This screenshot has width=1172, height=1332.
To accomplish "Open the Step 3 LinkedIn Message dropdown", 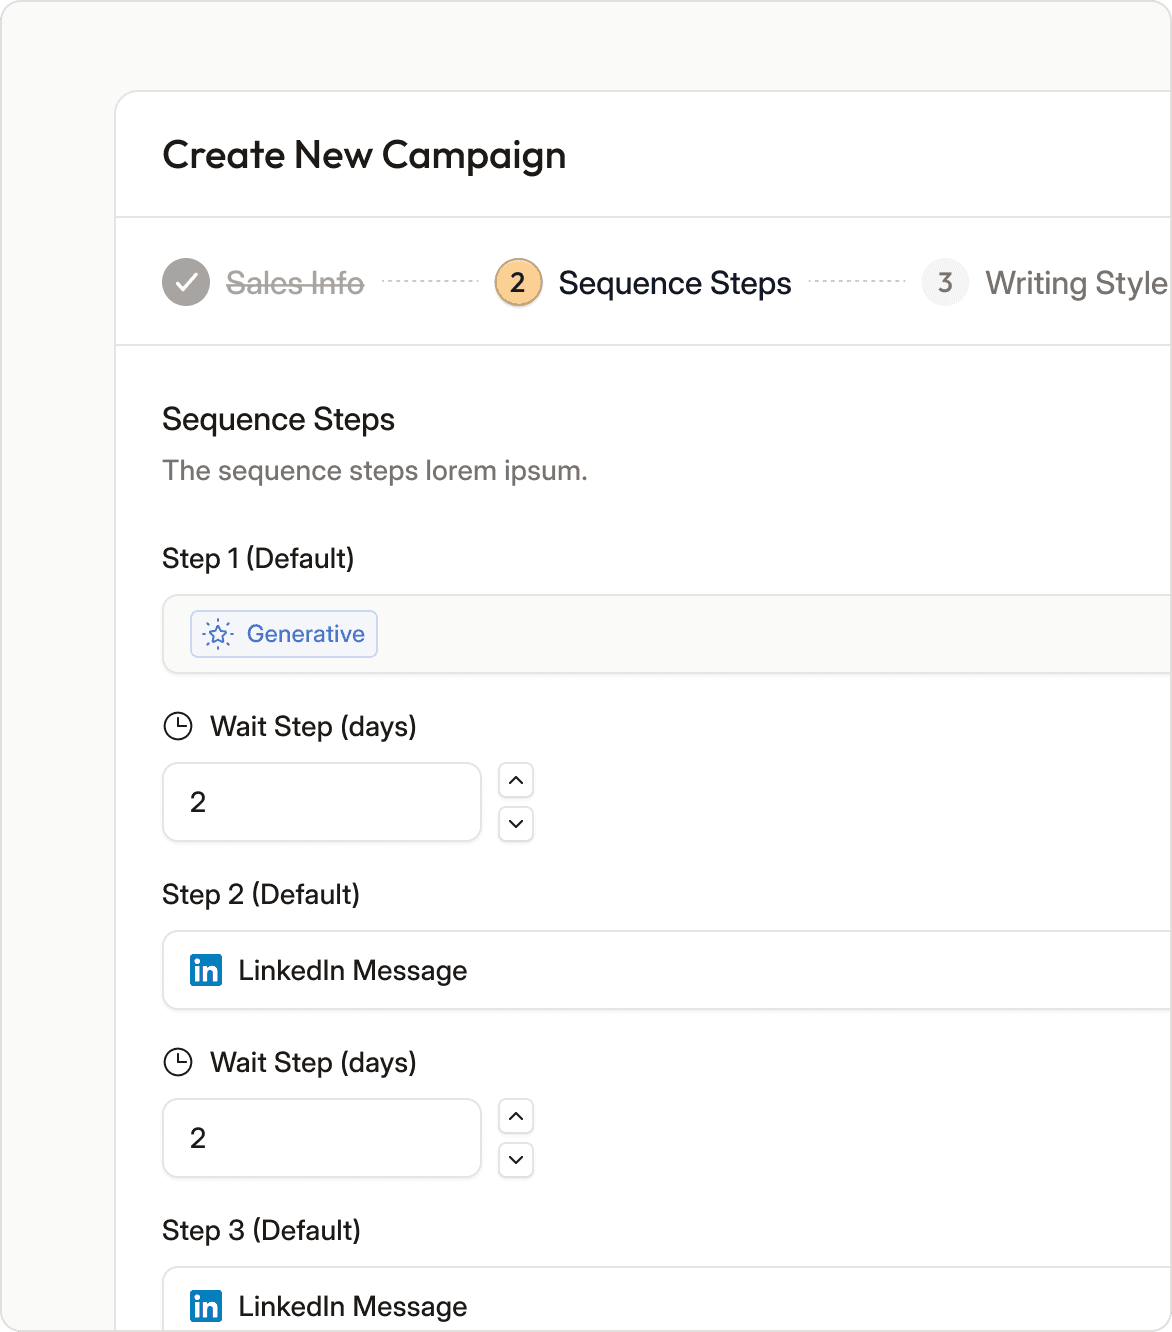I will tap(700, 1304).
